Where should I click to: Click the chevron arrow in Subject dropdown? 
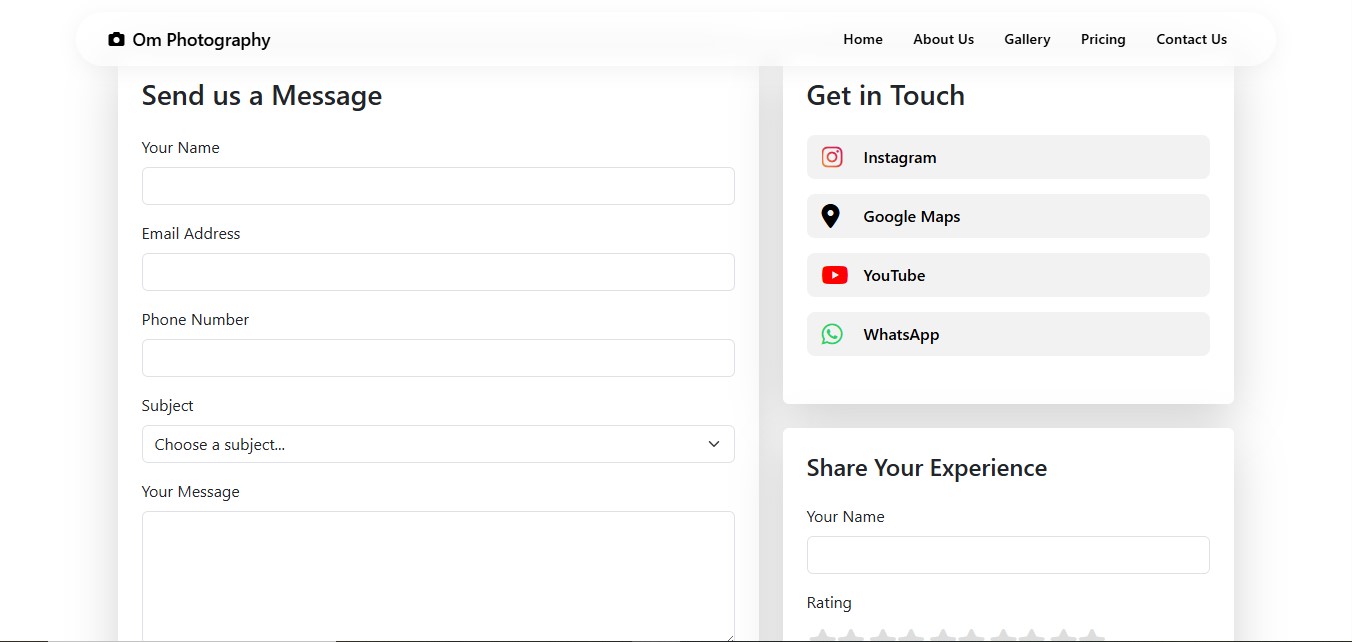[x=714, y=444]
